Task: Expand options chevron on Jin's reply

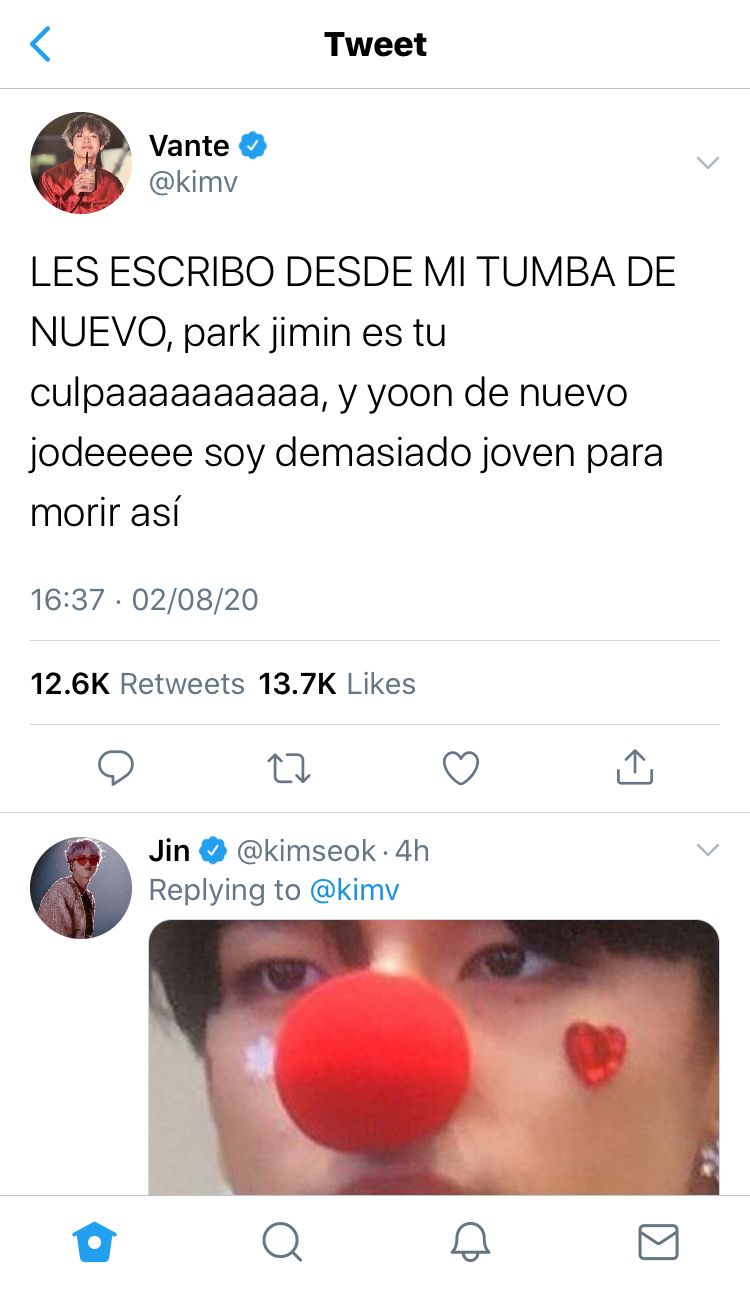Action: [708, 850]
